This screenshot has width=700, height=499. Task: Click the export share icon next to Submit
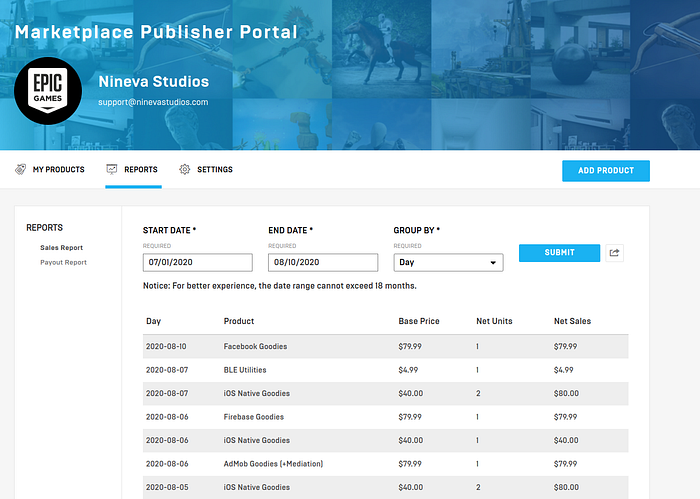[614, 253]
